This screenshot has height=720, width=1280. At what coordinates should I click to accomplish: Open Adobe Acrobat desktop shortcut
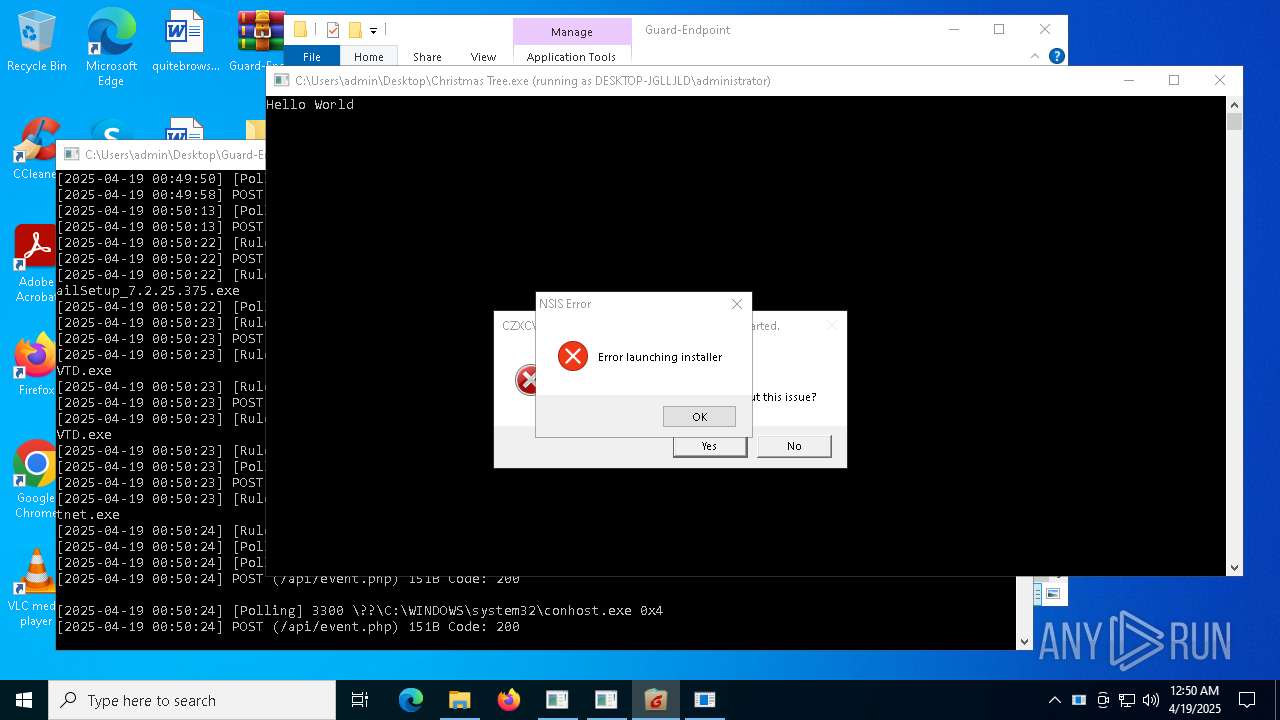36,263
